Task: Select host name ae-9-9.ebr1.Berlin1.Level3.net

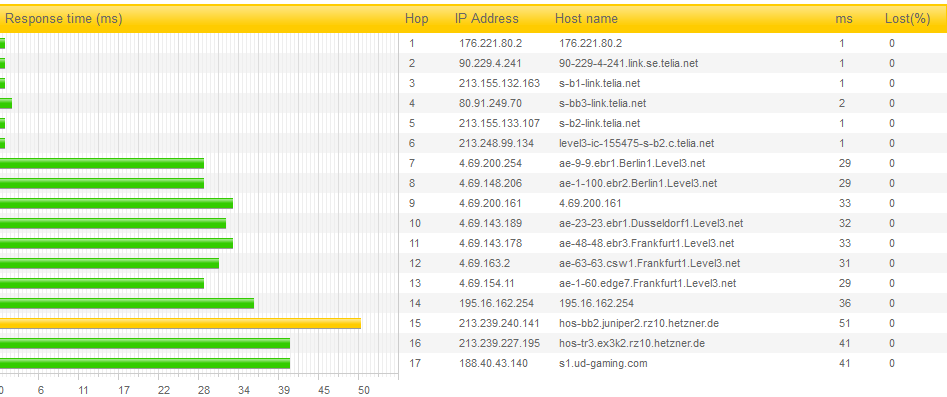Action: coord(632,163)
